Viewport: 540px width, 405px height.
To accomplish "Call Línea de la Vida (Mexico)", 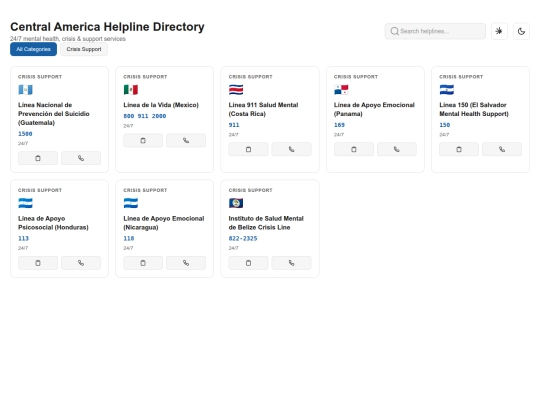I will (186, 141).
